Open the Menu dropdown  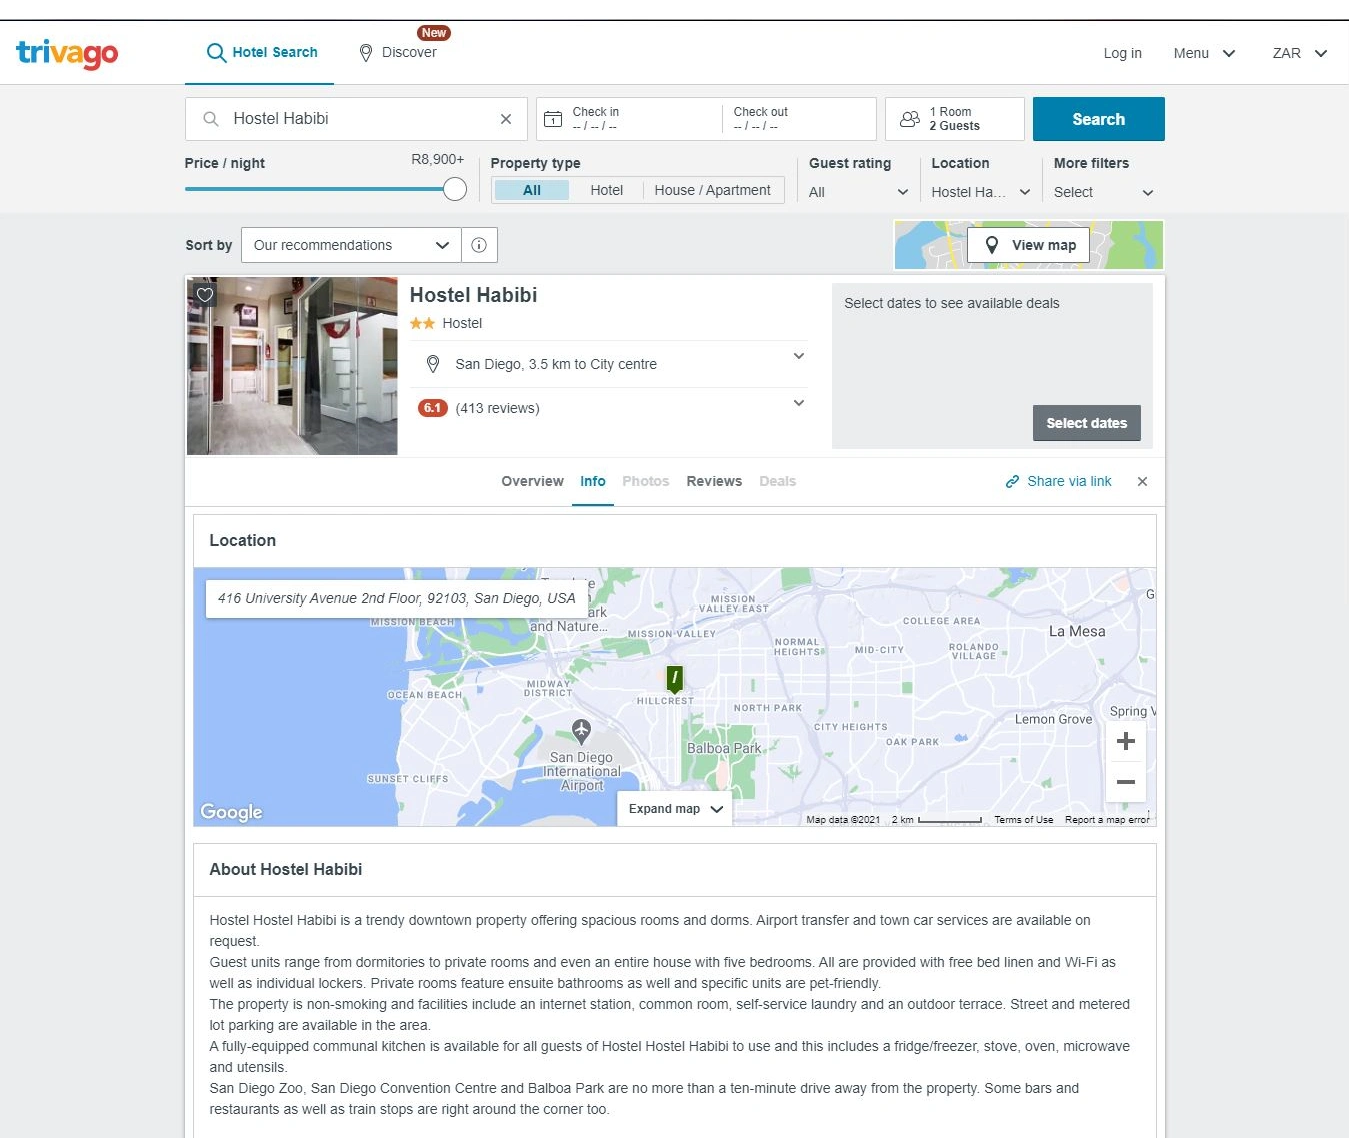(x=1204, y=53)
